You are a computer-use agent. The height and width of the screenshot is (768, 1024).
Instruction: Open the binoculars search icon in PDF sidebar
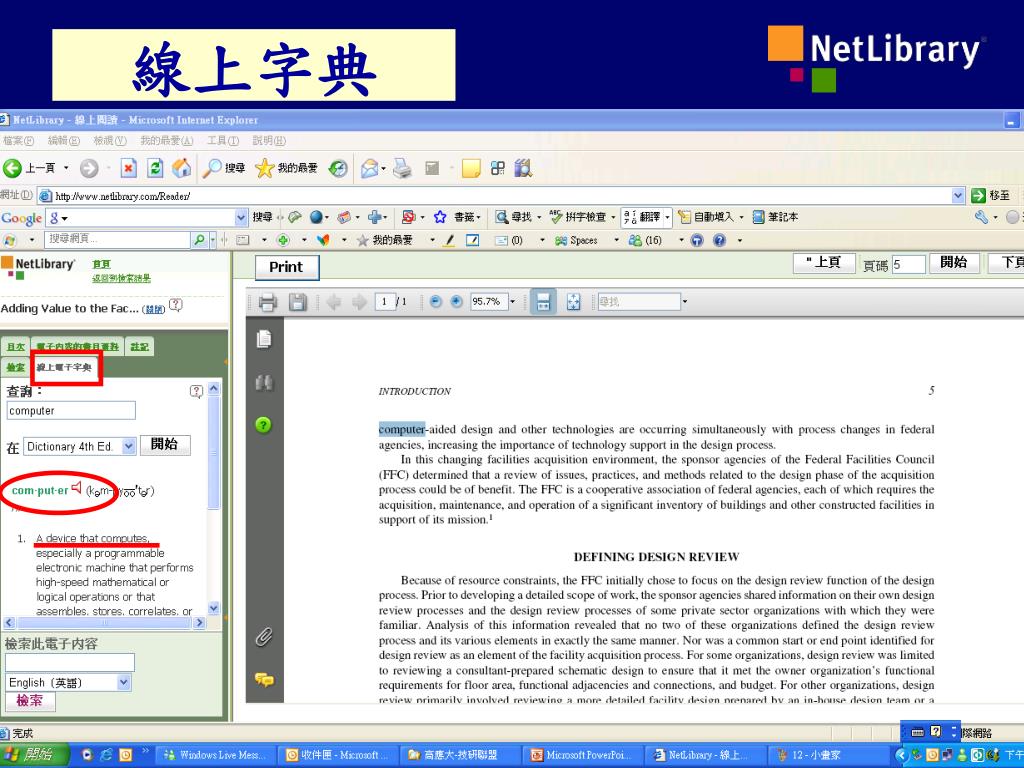point(264,383)
